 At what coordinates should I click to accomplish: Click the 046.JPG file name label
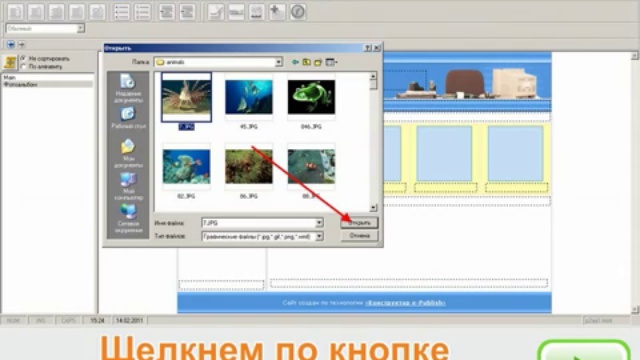tap(311, 127)
